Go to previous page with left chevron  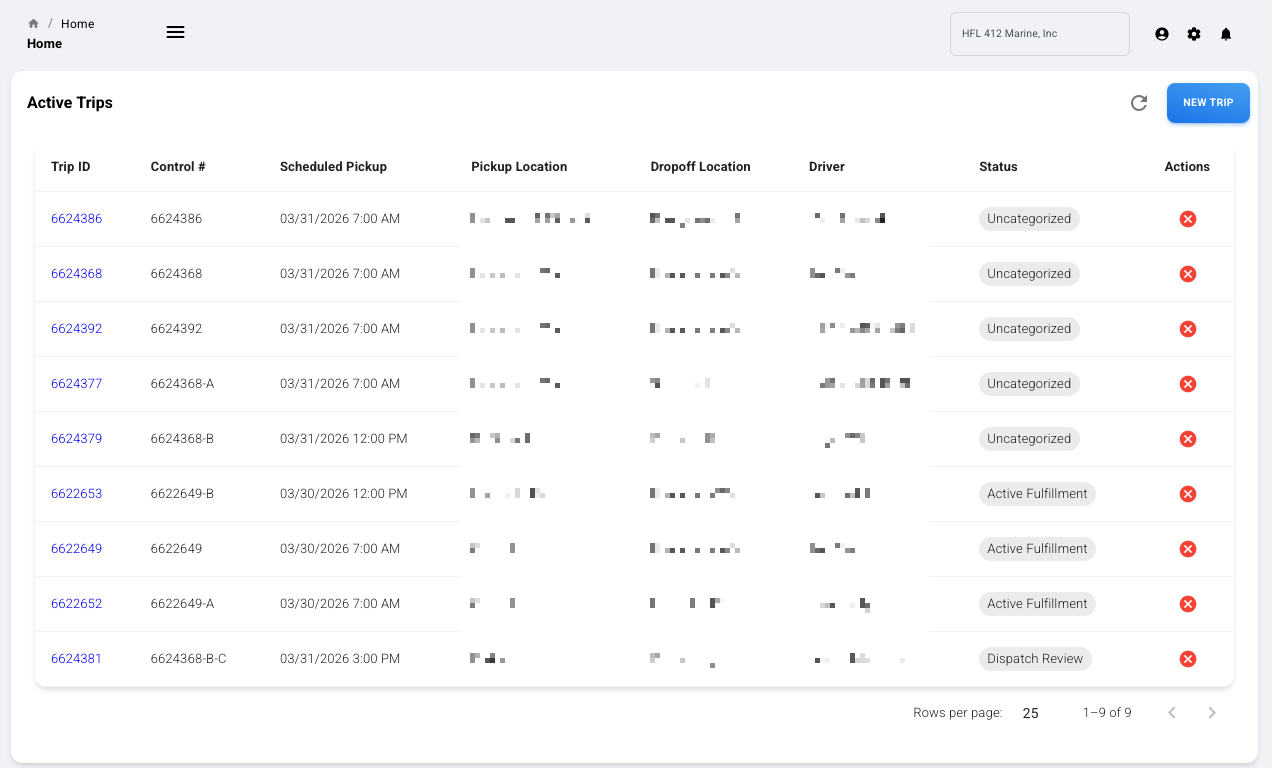click(x=1172, y=712)
